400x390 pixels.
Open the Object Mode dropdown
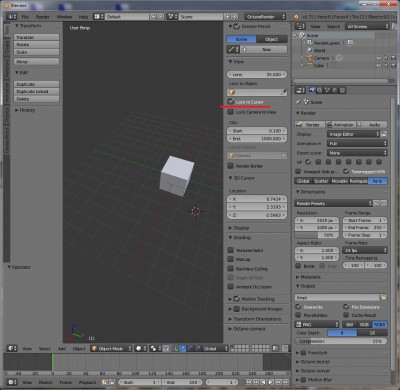click(111, 349)
